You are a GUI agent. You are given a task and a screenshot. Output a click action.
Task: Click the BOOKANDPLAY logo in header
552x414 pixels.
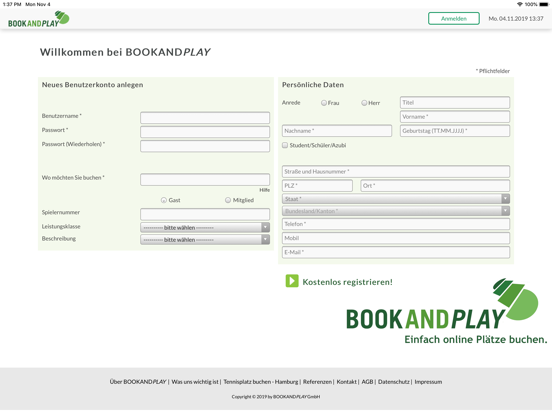[39, 19]
